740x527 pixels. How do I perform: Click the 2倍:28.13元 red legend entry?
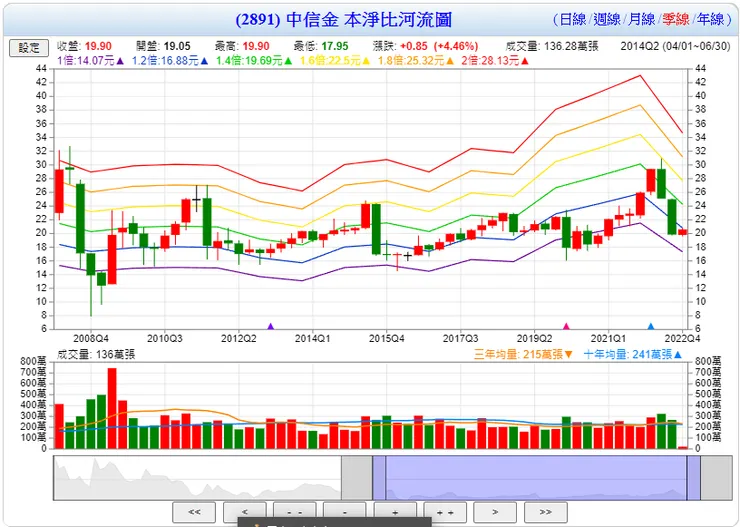click(x=496, y=61)
